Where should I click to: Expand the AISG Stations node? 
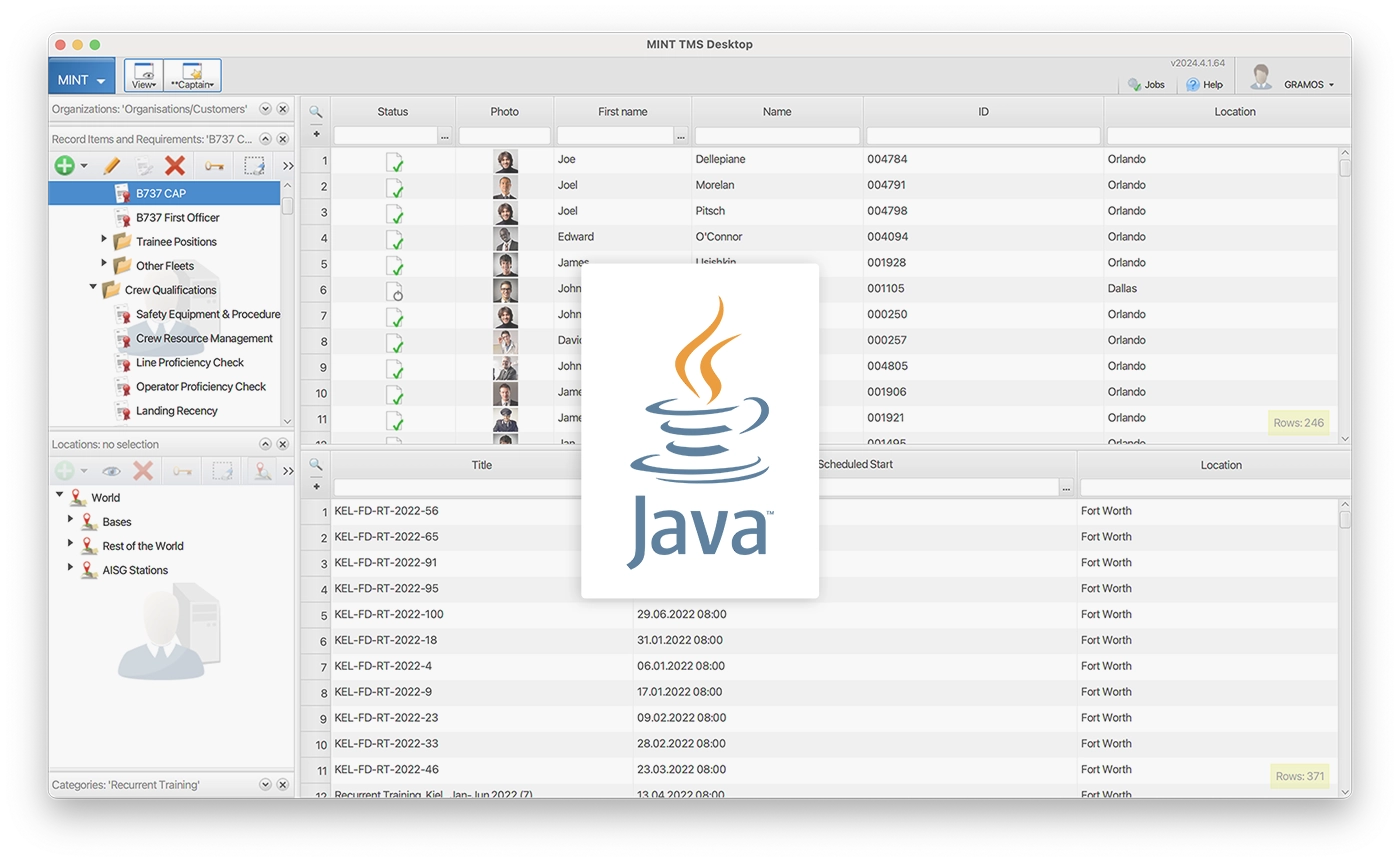click(x=70, y=567)
